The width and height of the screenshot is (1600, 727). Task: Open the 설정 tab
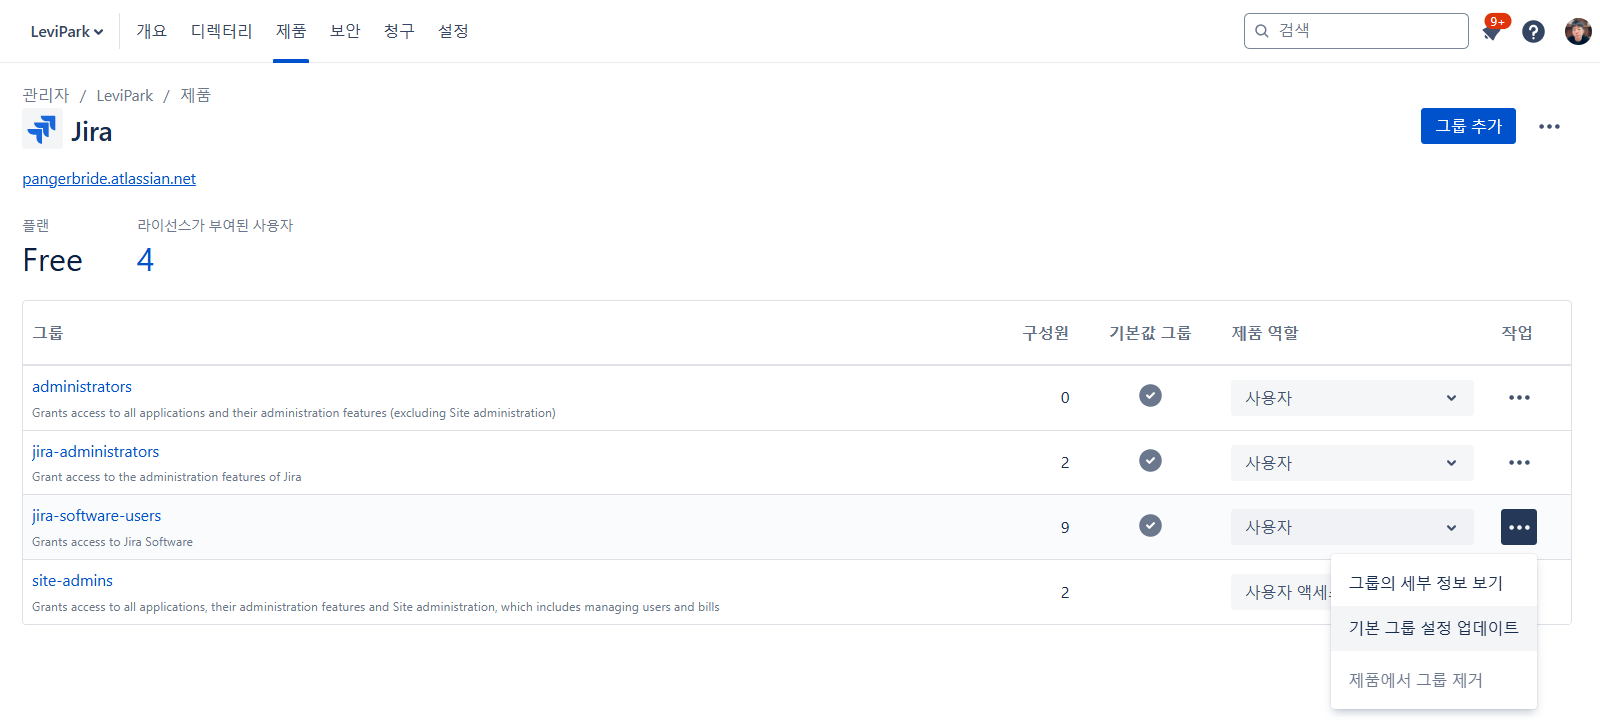click(453, 31)
